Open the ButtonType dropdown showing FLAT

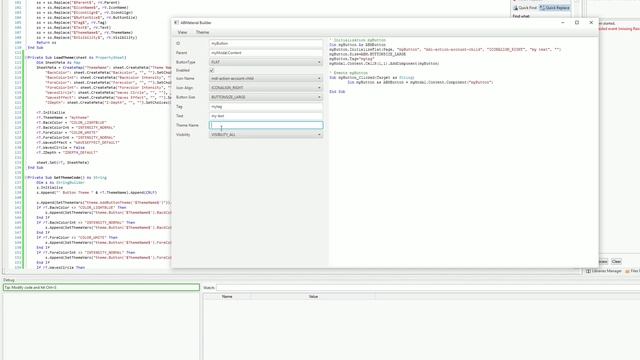point(266,62)
